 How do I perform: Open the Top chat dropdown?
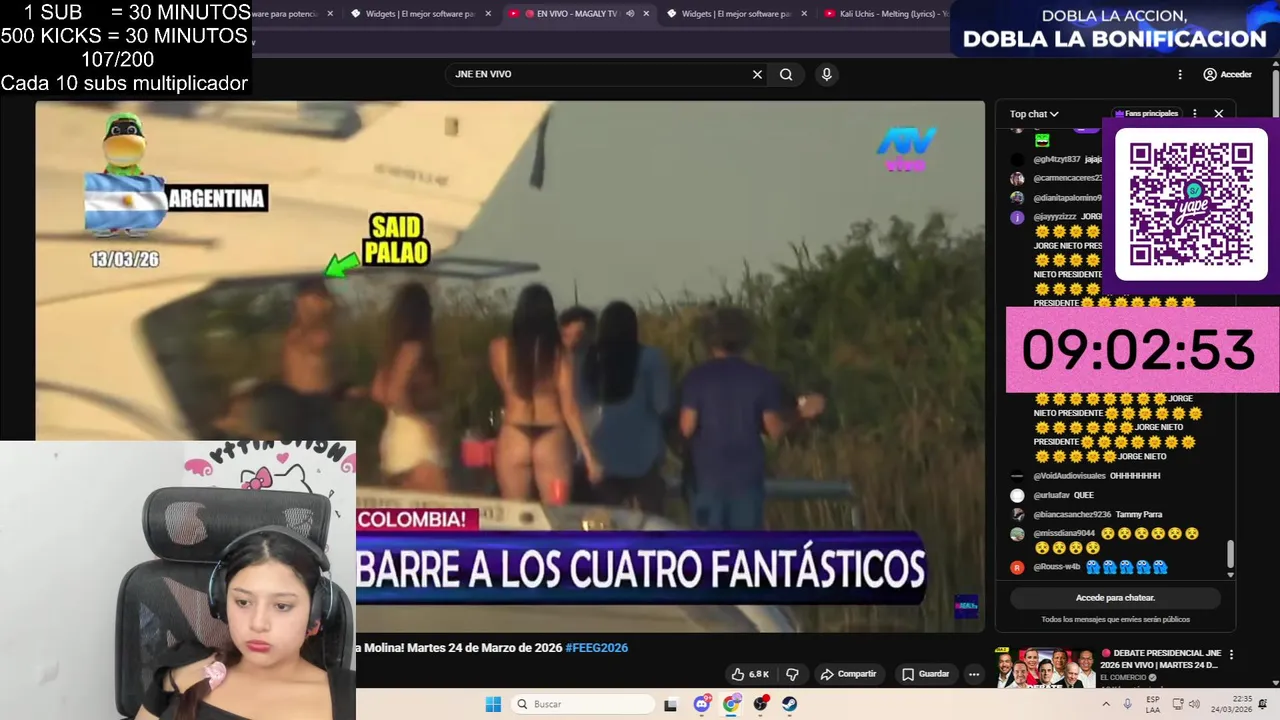click(1034, 114)
